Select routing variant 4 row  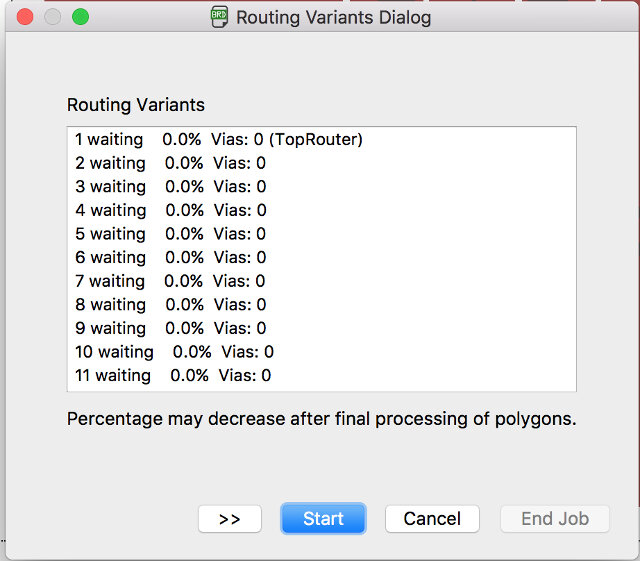(x=322, y=210)
